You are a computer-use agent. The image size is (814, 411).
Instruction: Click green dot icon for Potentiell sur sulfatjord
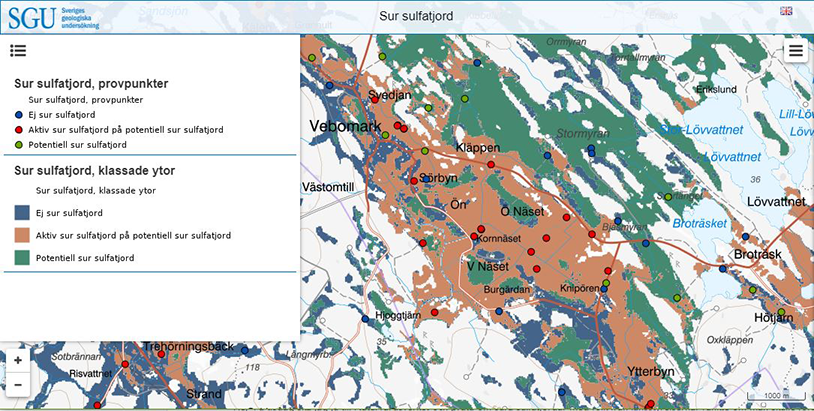click(19, 145)
